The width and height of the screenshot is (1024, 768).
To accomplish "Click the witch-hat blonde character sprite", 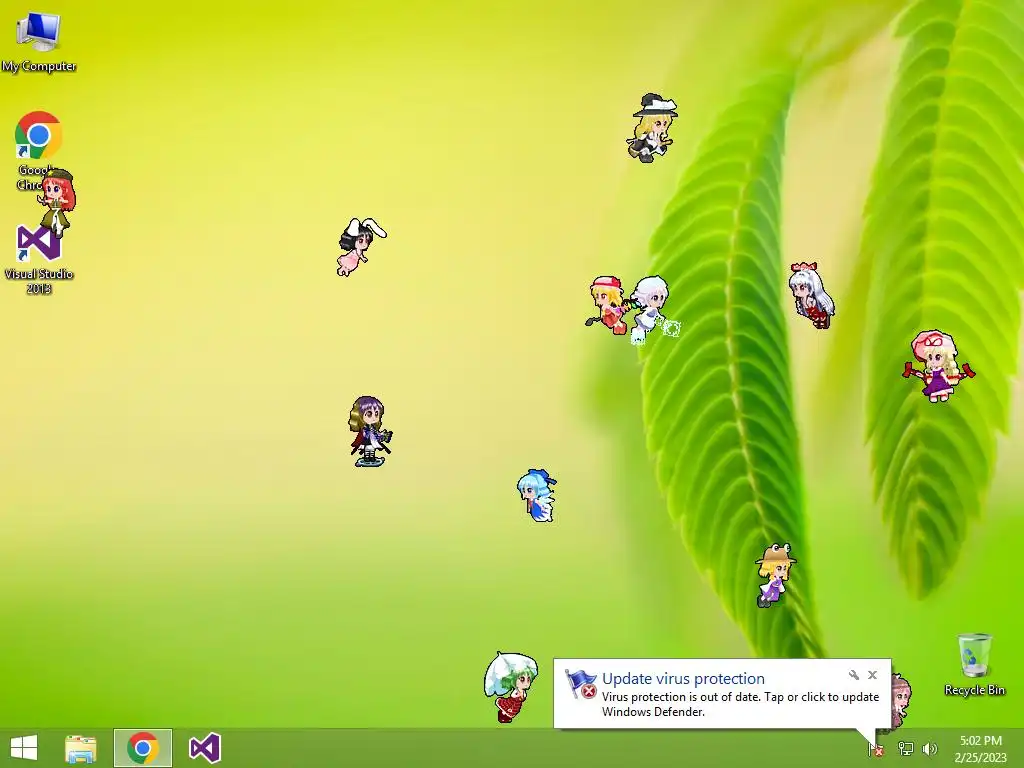I will point(652,127).
